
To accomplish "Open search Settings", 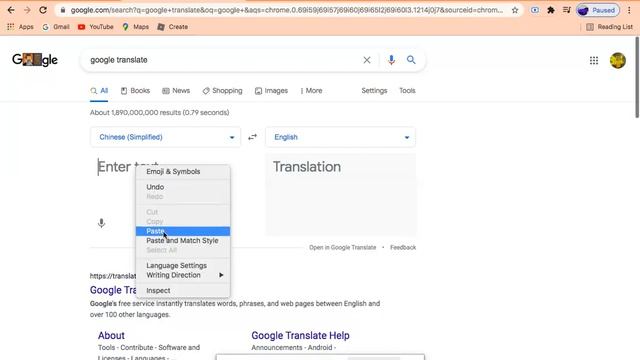I will (x=374, y=91).
